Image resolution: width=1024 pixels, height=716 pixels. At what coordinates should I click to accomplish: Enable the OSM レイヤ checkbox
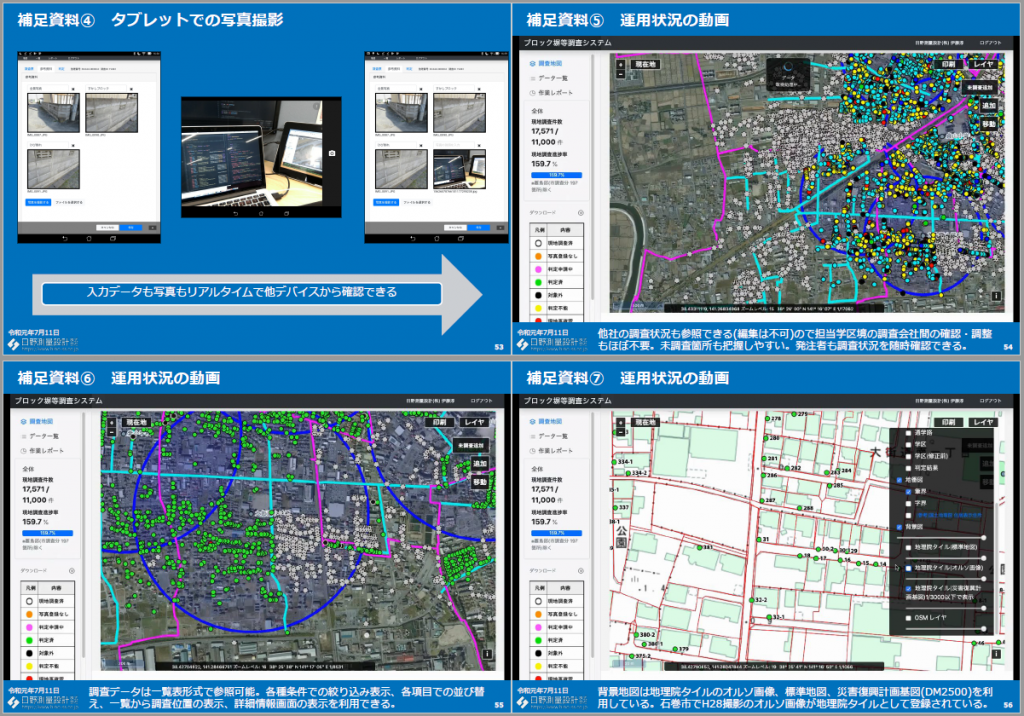pyautogui.click(x=907, y=619)
